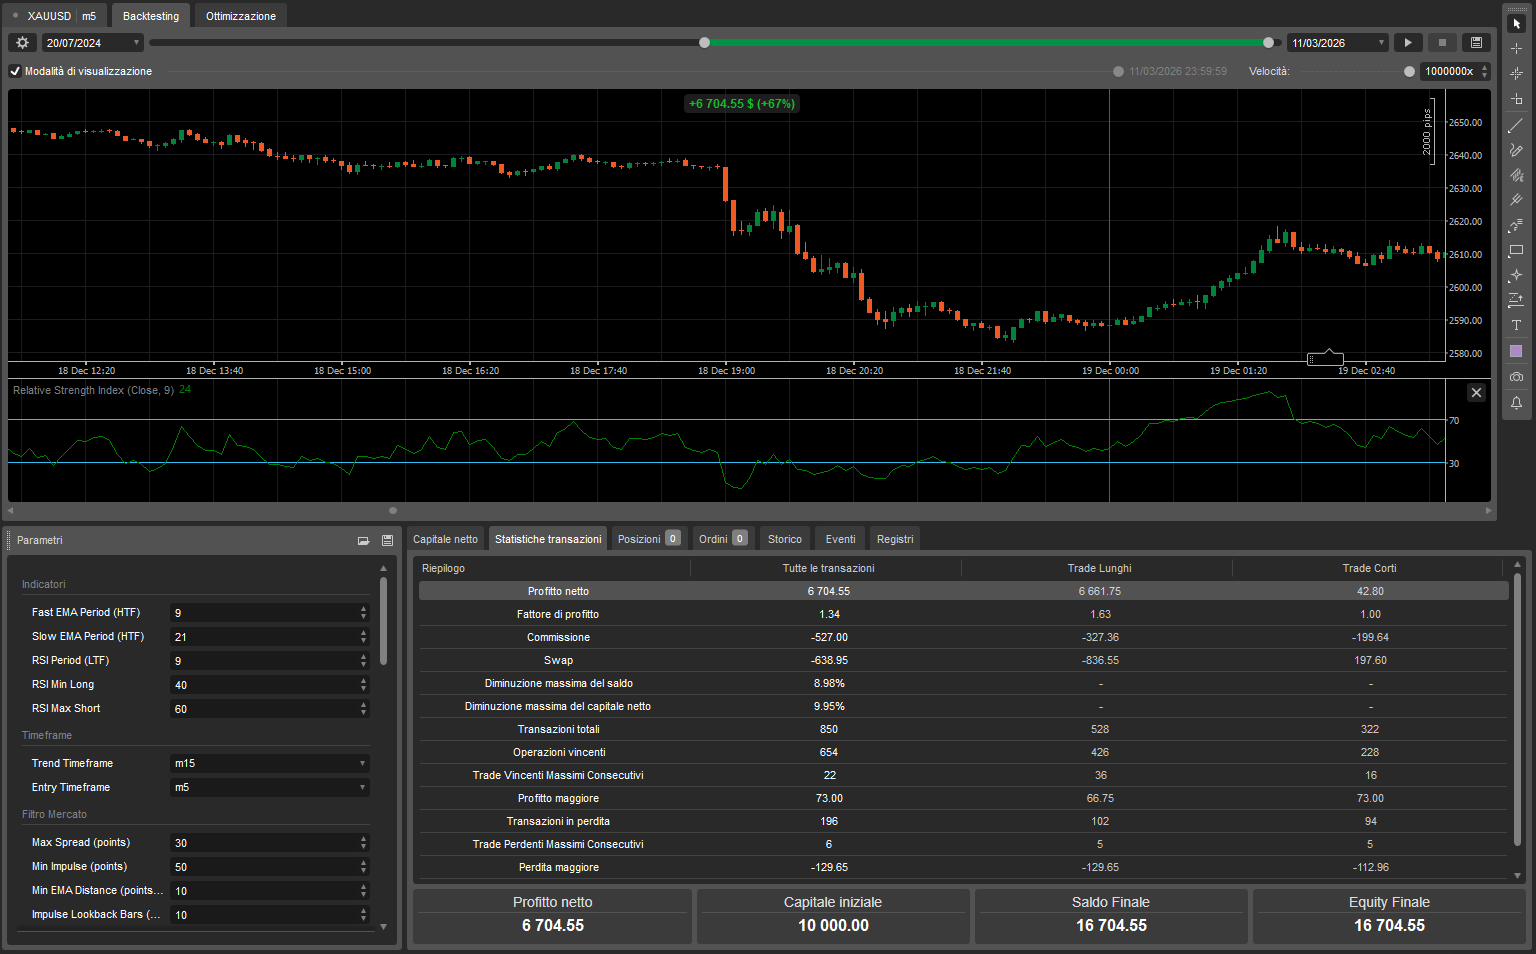
Task: Click the playback position 23:59:59 slider handle
Action: point(1118,71)
